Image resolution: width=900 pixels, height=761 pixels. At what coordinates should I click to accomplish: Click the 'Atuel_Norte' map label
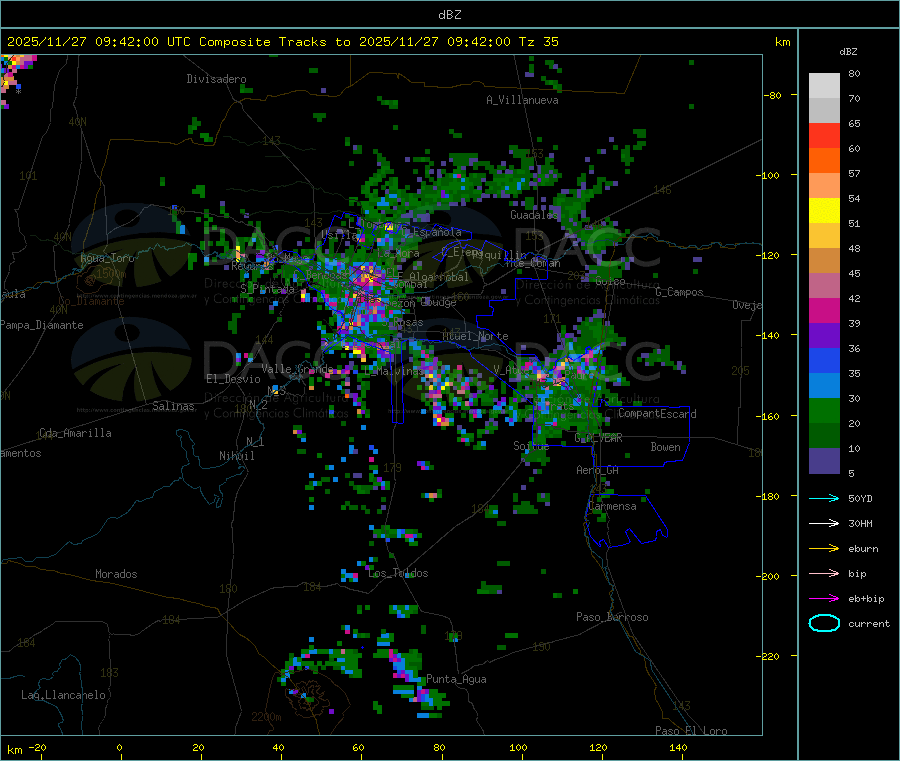click(475, 336)
